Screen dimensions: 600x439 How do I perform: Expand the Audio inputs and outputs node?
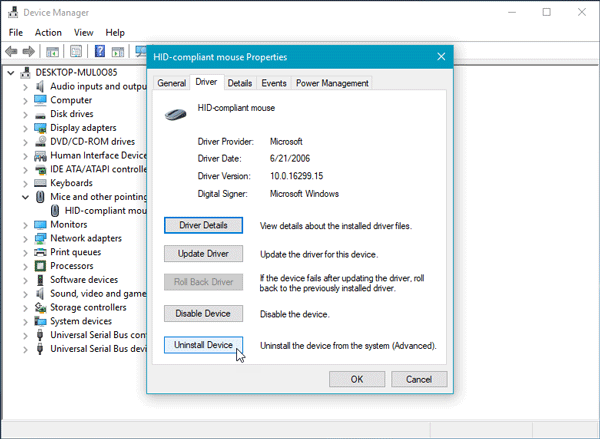(25, 87)
